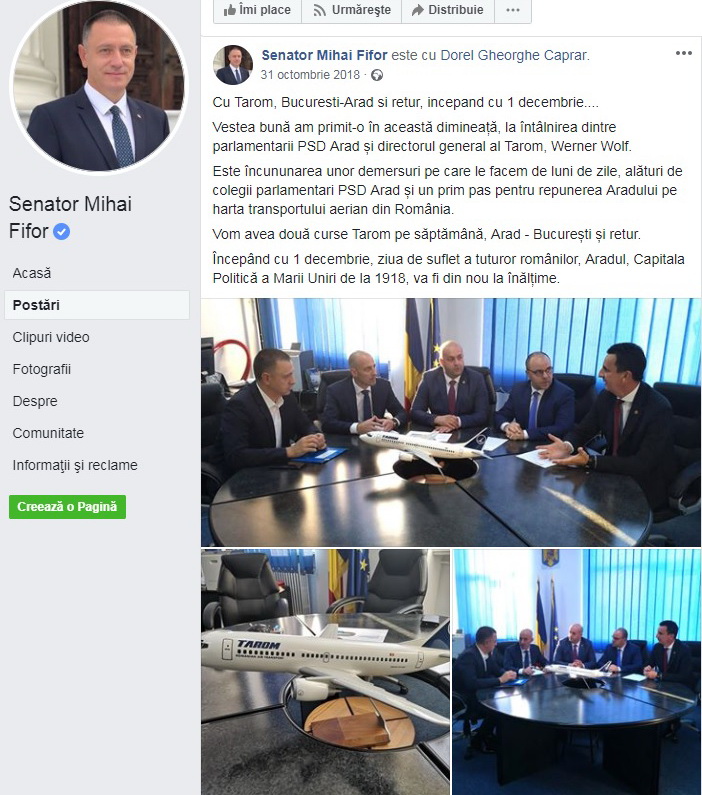Click the Îmi place thumbs-up button

pos(257,11)
